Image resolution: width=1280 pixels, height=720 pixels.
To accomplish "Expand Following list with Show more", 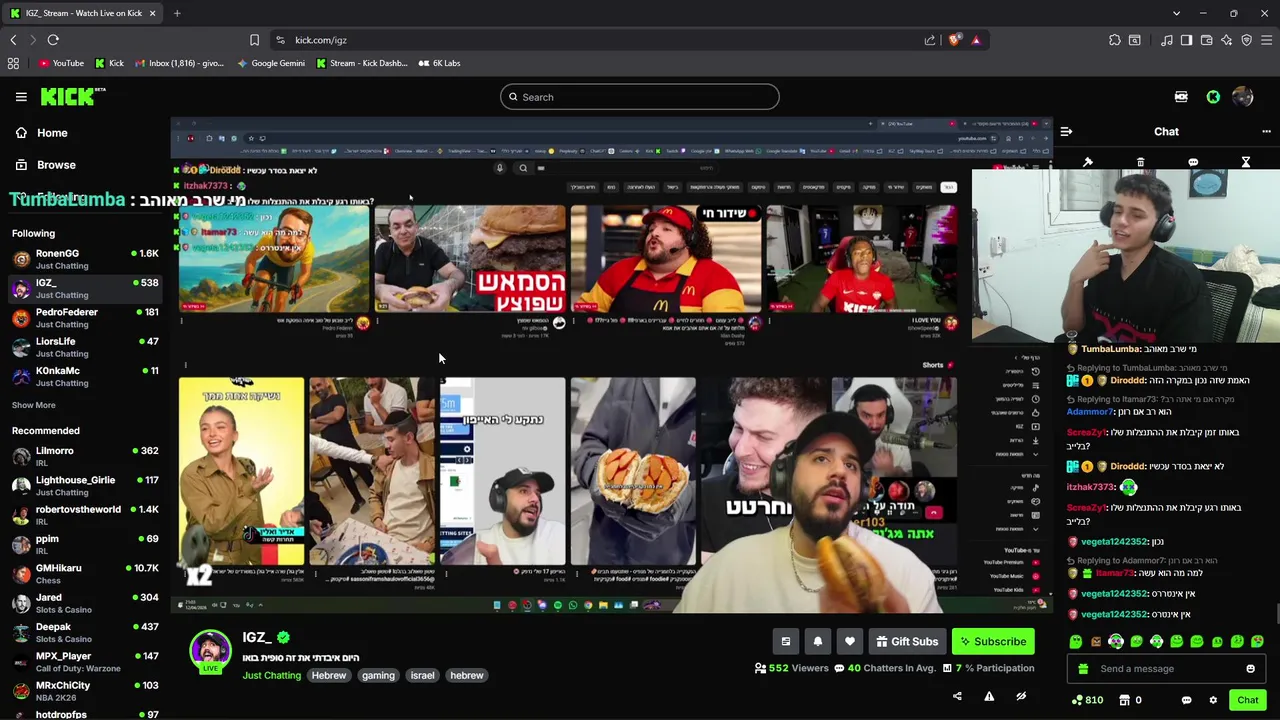I will (33, 405).
